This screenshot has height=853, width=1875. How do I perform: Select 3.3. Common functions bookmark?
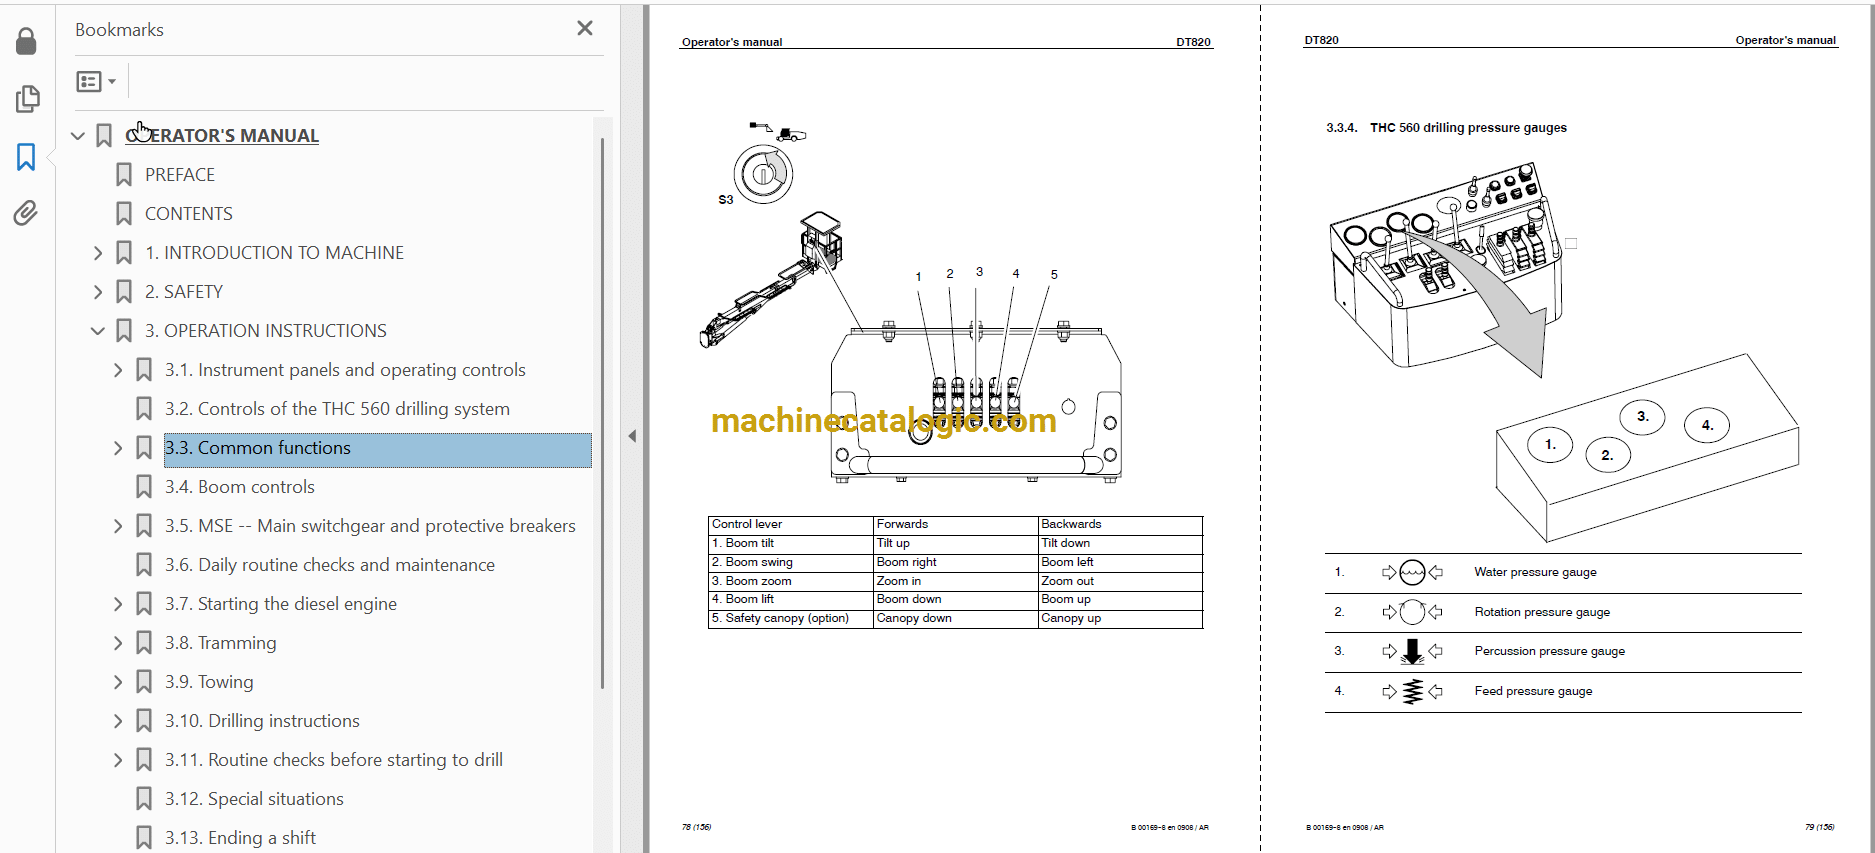click(x=378, y=448)
